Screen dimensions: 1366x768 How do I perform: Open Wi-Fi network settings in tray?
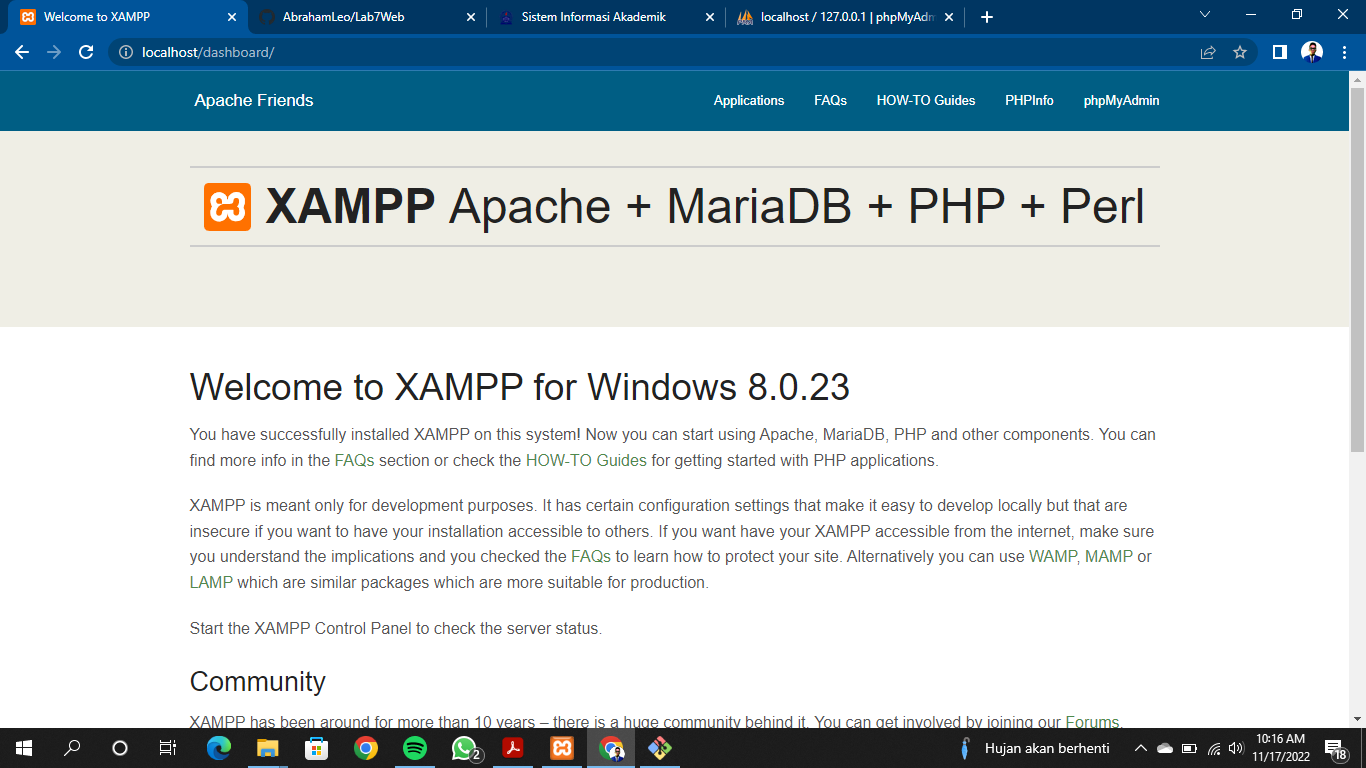tap(1214, 748)
